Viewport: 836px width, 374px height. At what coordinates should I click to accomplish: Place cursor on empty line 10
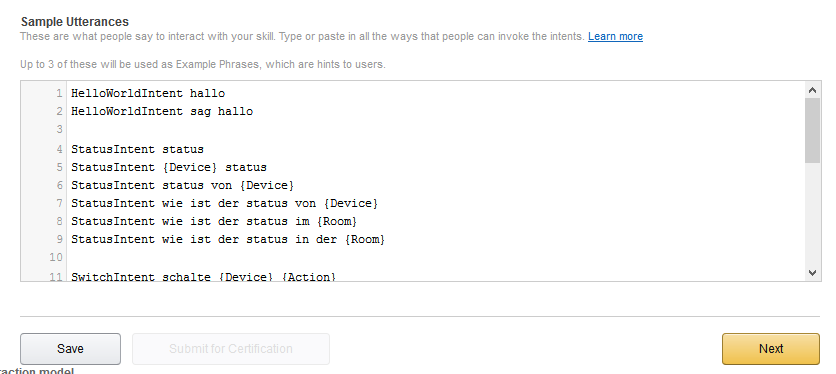tap(435, 258)
